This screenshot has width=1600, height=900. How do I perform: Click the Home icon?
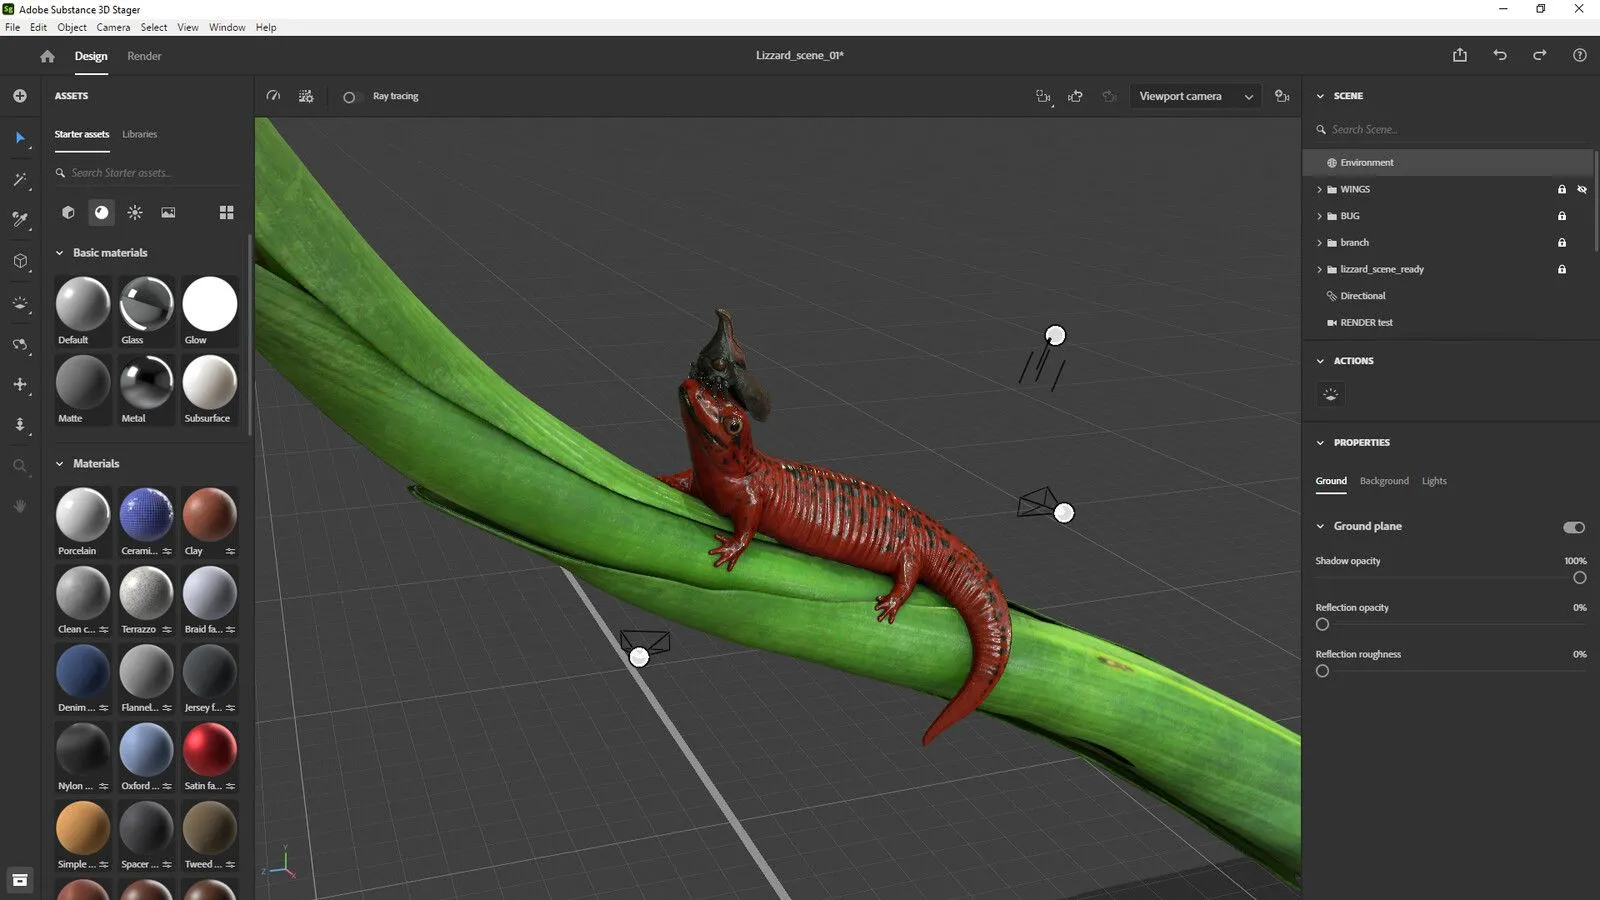coord(47,56)
